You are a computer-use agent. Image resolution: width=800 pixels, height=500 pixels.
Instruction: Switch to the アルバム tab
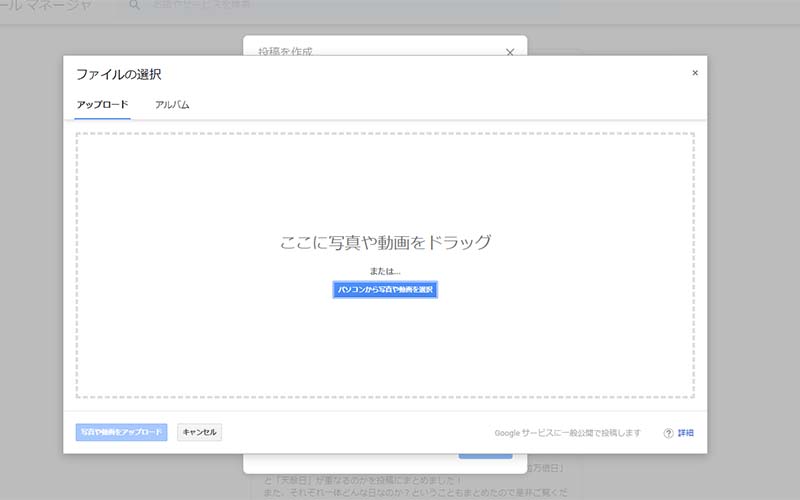click(x=172, y=105)
